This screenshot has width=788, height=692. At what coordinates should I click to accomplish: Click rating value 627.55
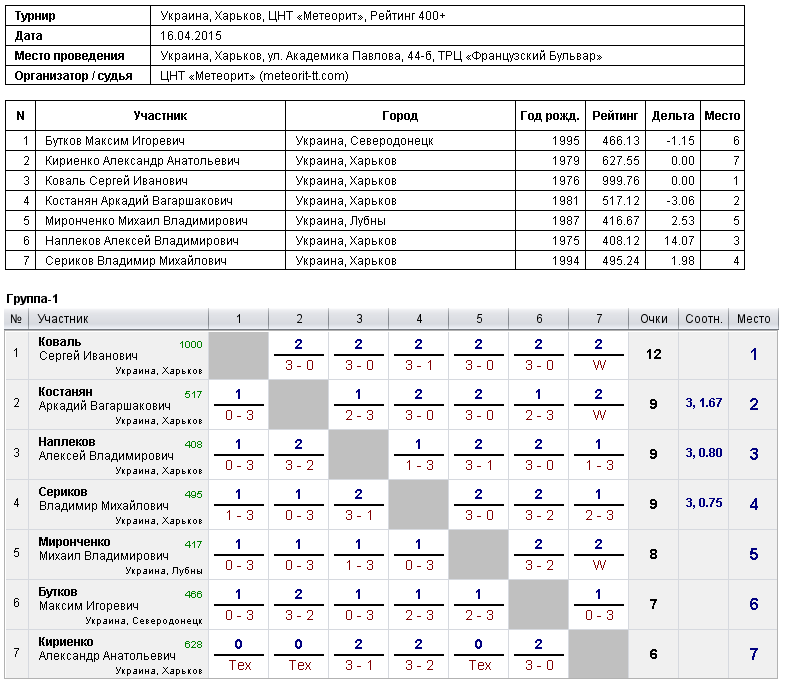pos(621,161)
